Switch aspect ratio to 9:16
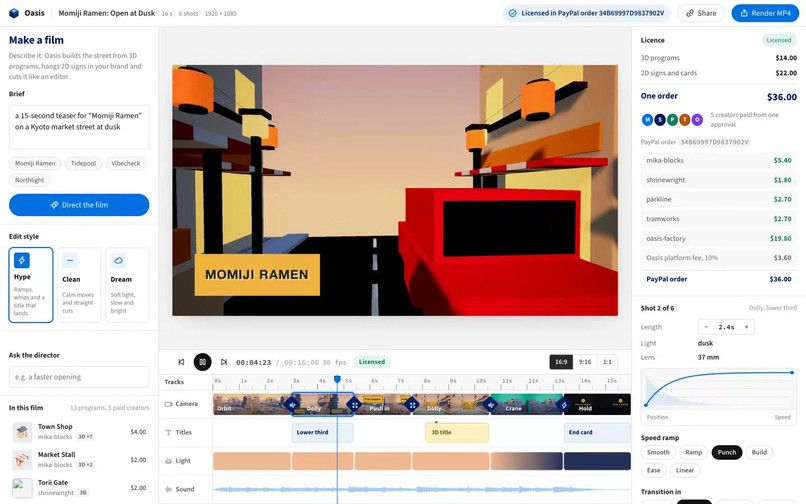 pyautogui.click(x=585, y=362)
